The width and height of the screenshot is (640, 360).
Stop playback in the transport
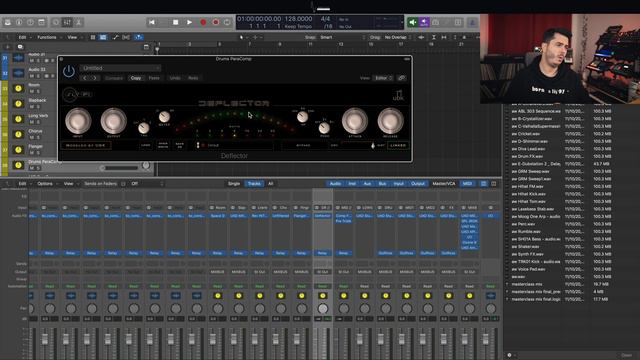pyautogui.click(x=176, y=22)
